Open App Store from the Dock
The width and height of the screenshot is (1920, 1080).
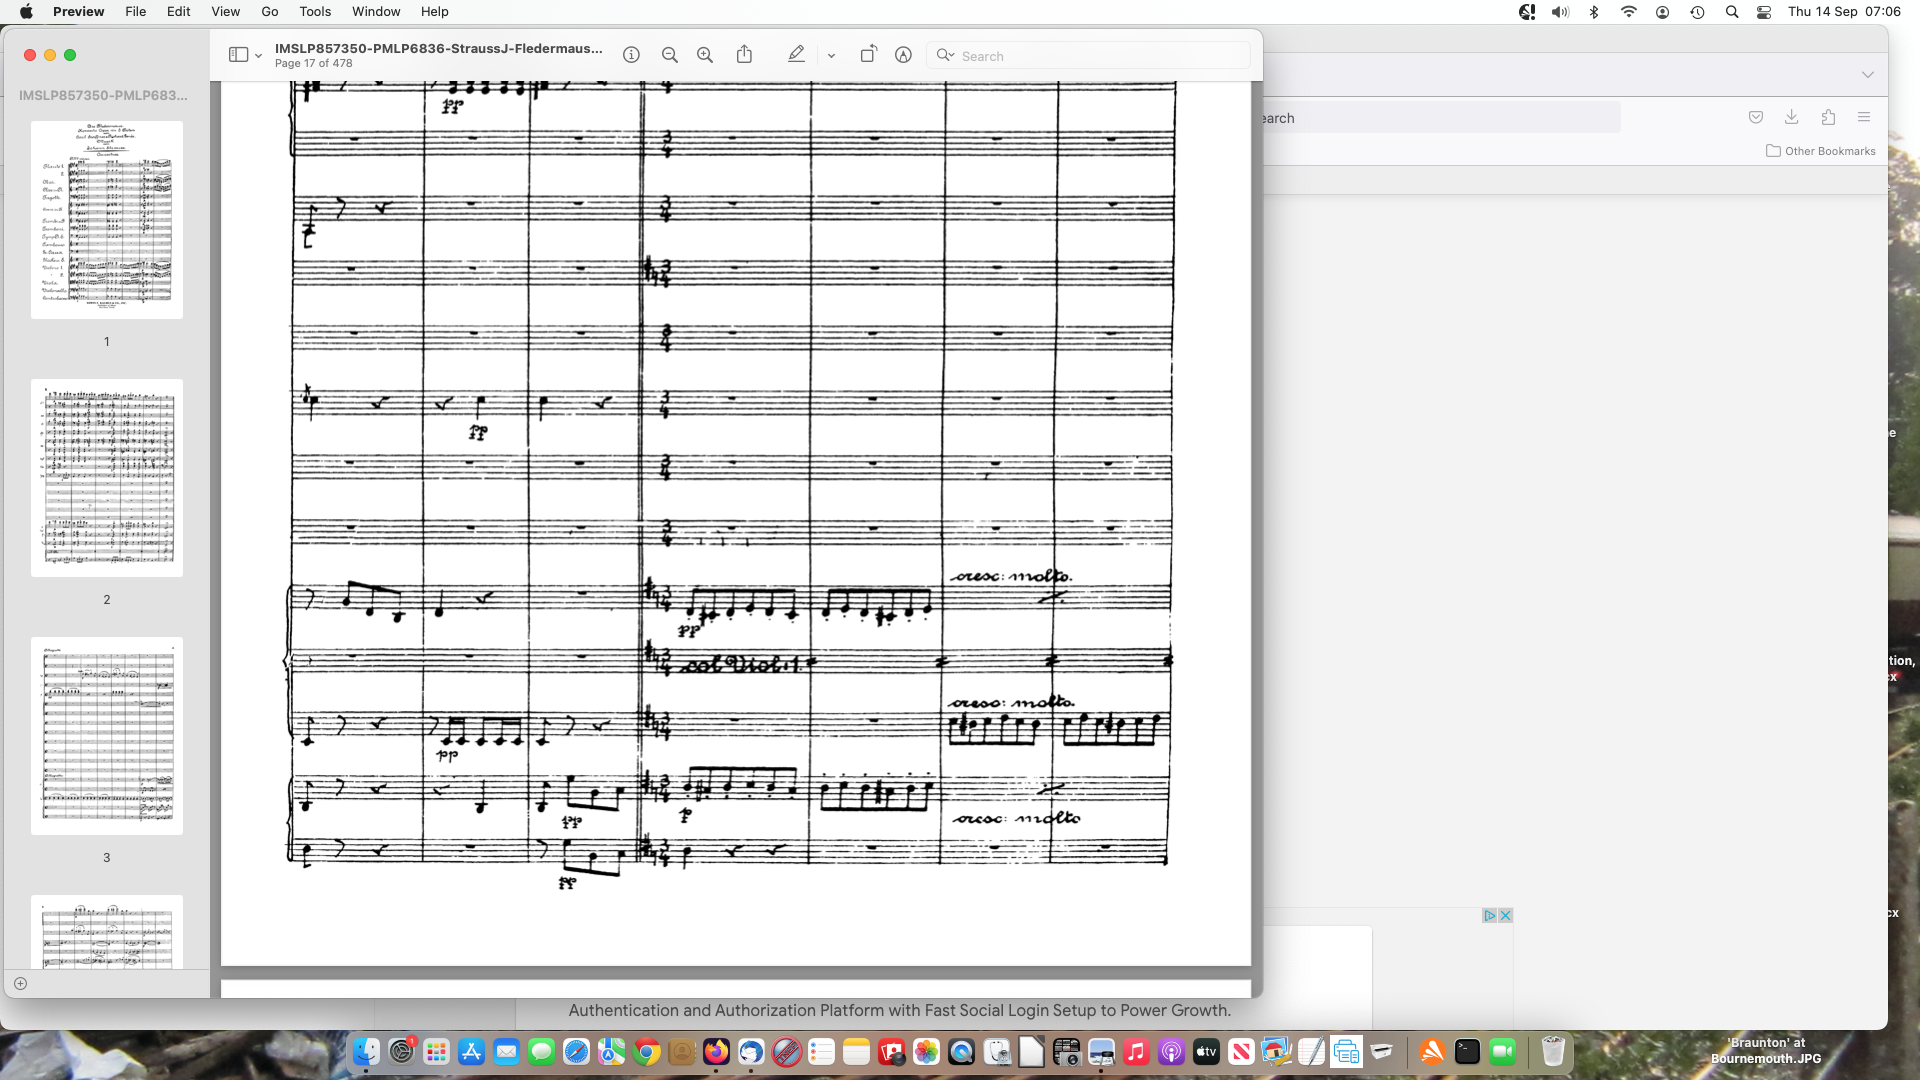click(x=471, y=1052)
